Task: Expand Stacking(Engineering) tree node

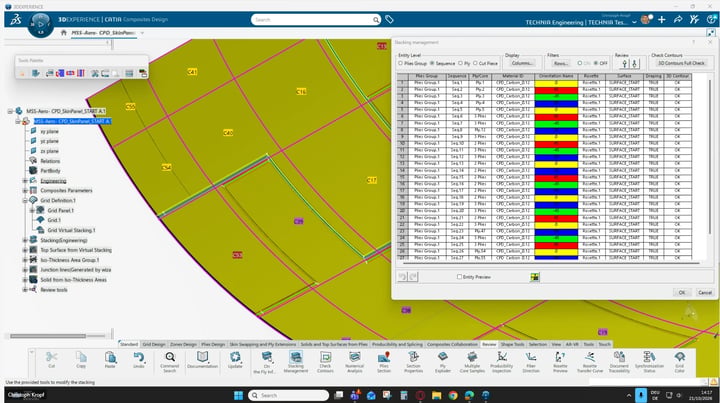Action: click(x=25, y=240)
